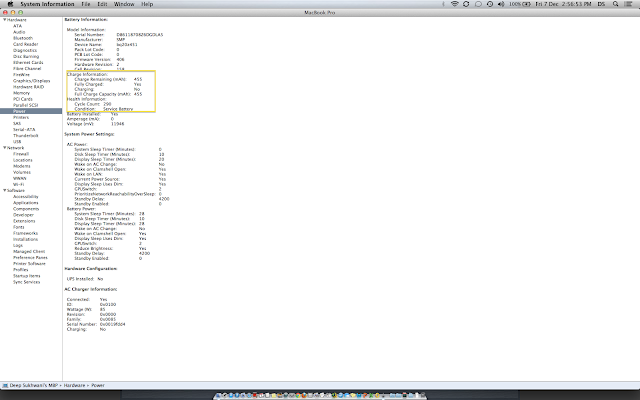Select Accessibility under Software

(26, 197)
